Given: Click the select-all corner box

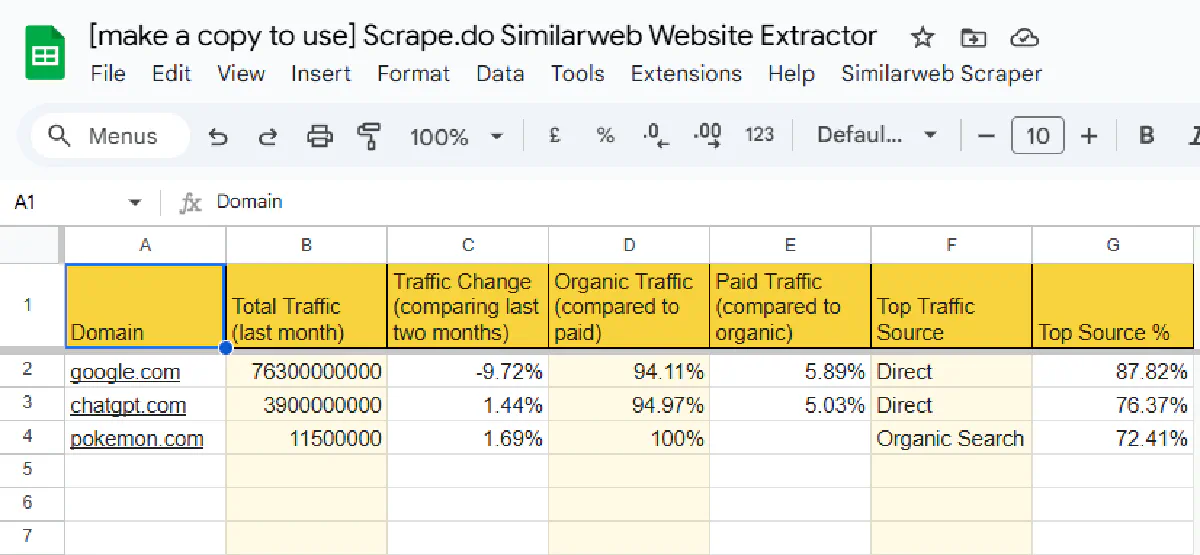Looking at the screenshot, I should [29, 245].
